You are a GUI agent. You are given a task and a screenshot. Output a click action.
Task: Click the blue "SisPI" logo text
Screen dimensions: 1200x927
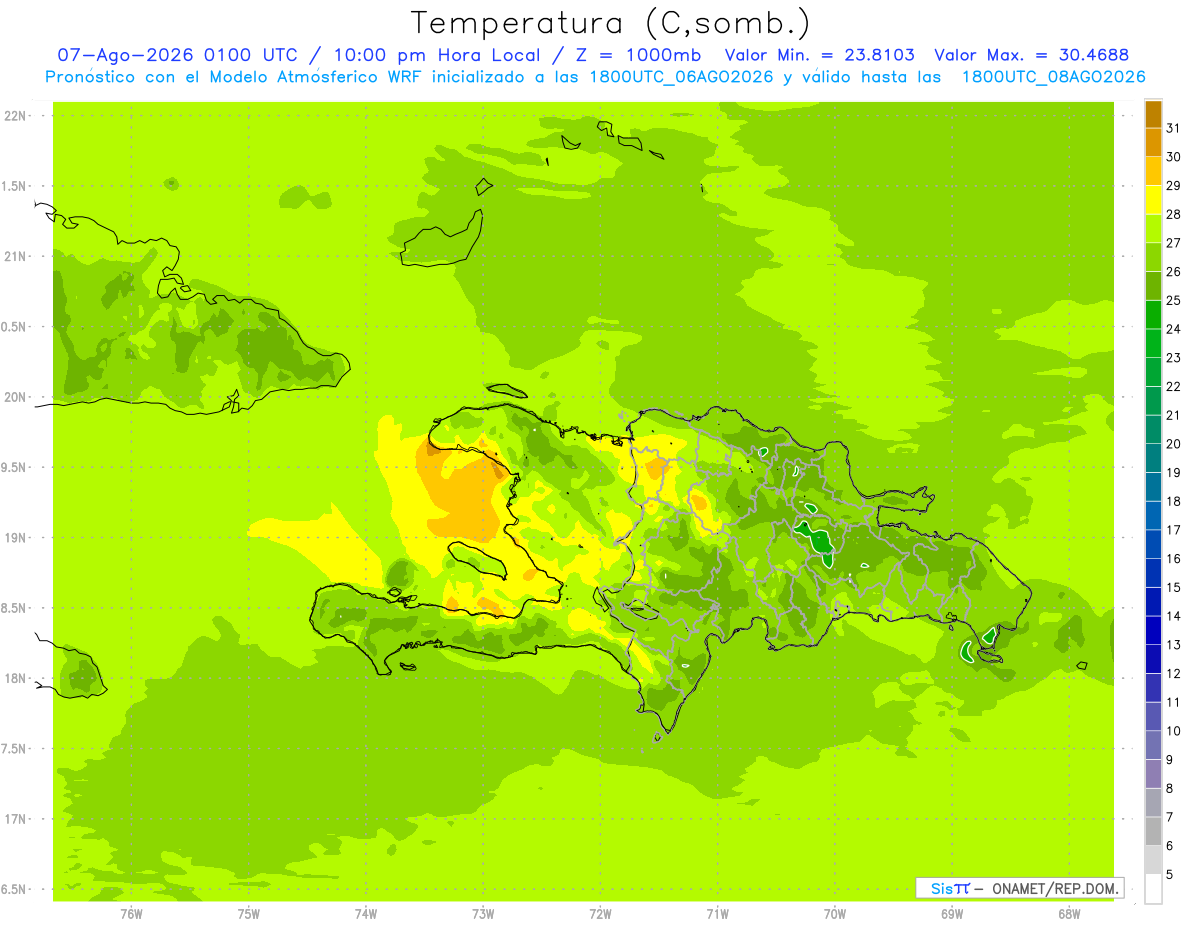950,888
